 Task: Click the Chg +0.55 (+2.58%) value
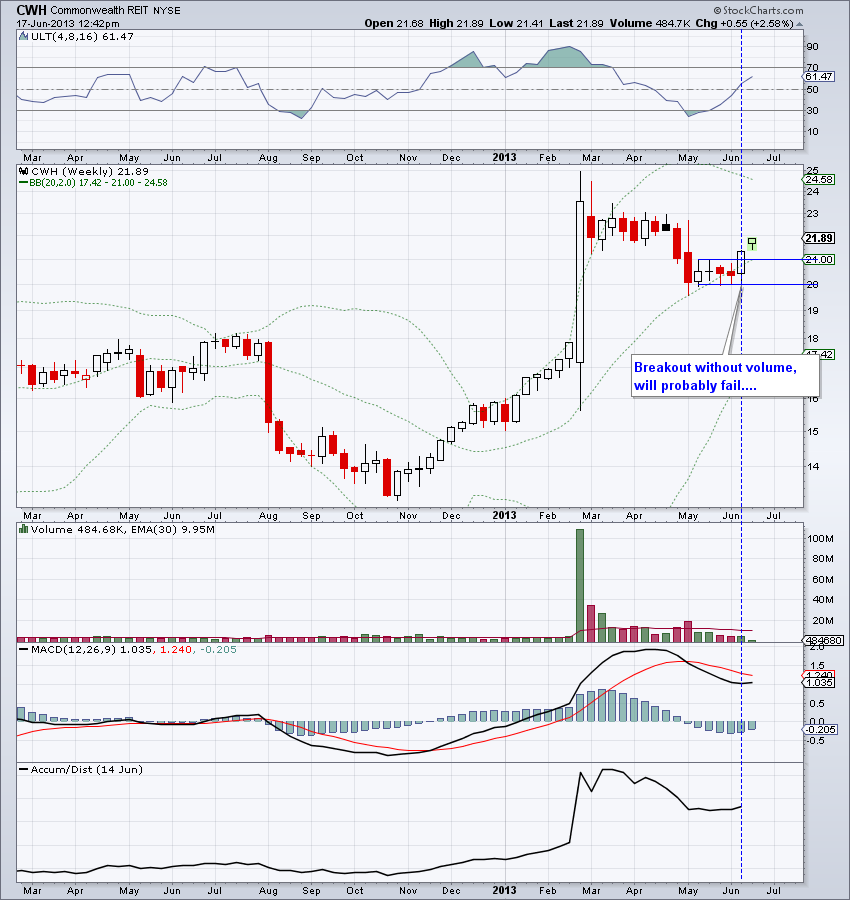coord(745,24)
